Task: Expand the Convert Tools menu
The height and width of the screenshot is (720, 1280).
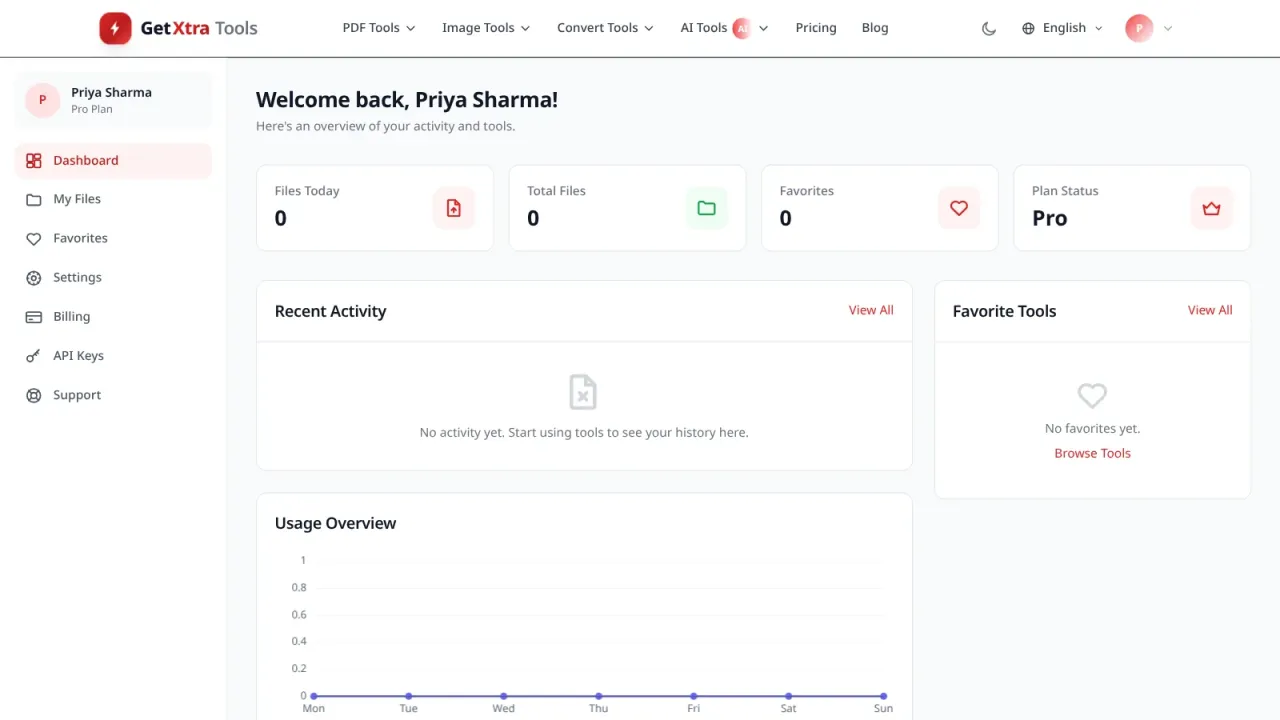Action: click(605, 28)
